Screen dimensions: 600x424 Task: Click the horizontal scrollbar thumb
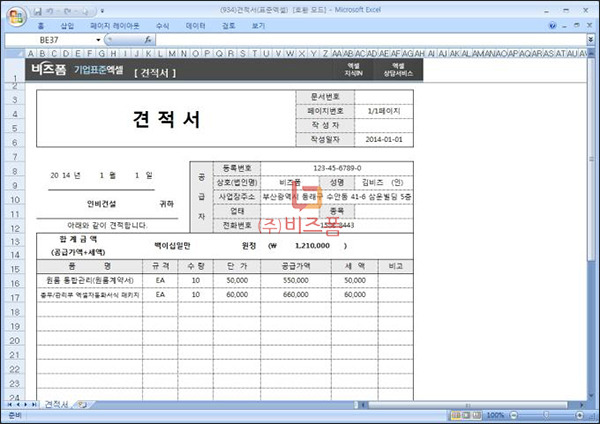point(468,405)
